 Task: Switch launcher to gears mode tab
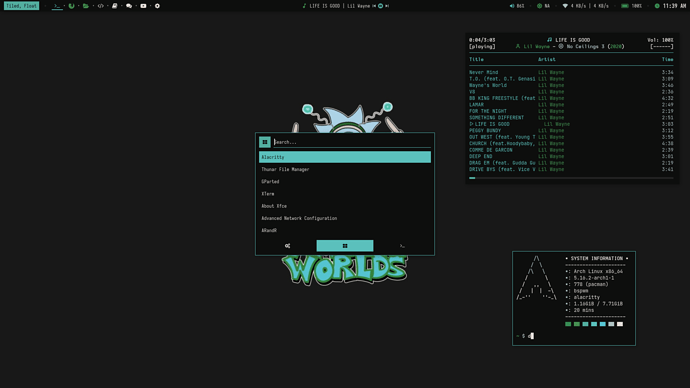pyautogui.click(x=287, y=245)
